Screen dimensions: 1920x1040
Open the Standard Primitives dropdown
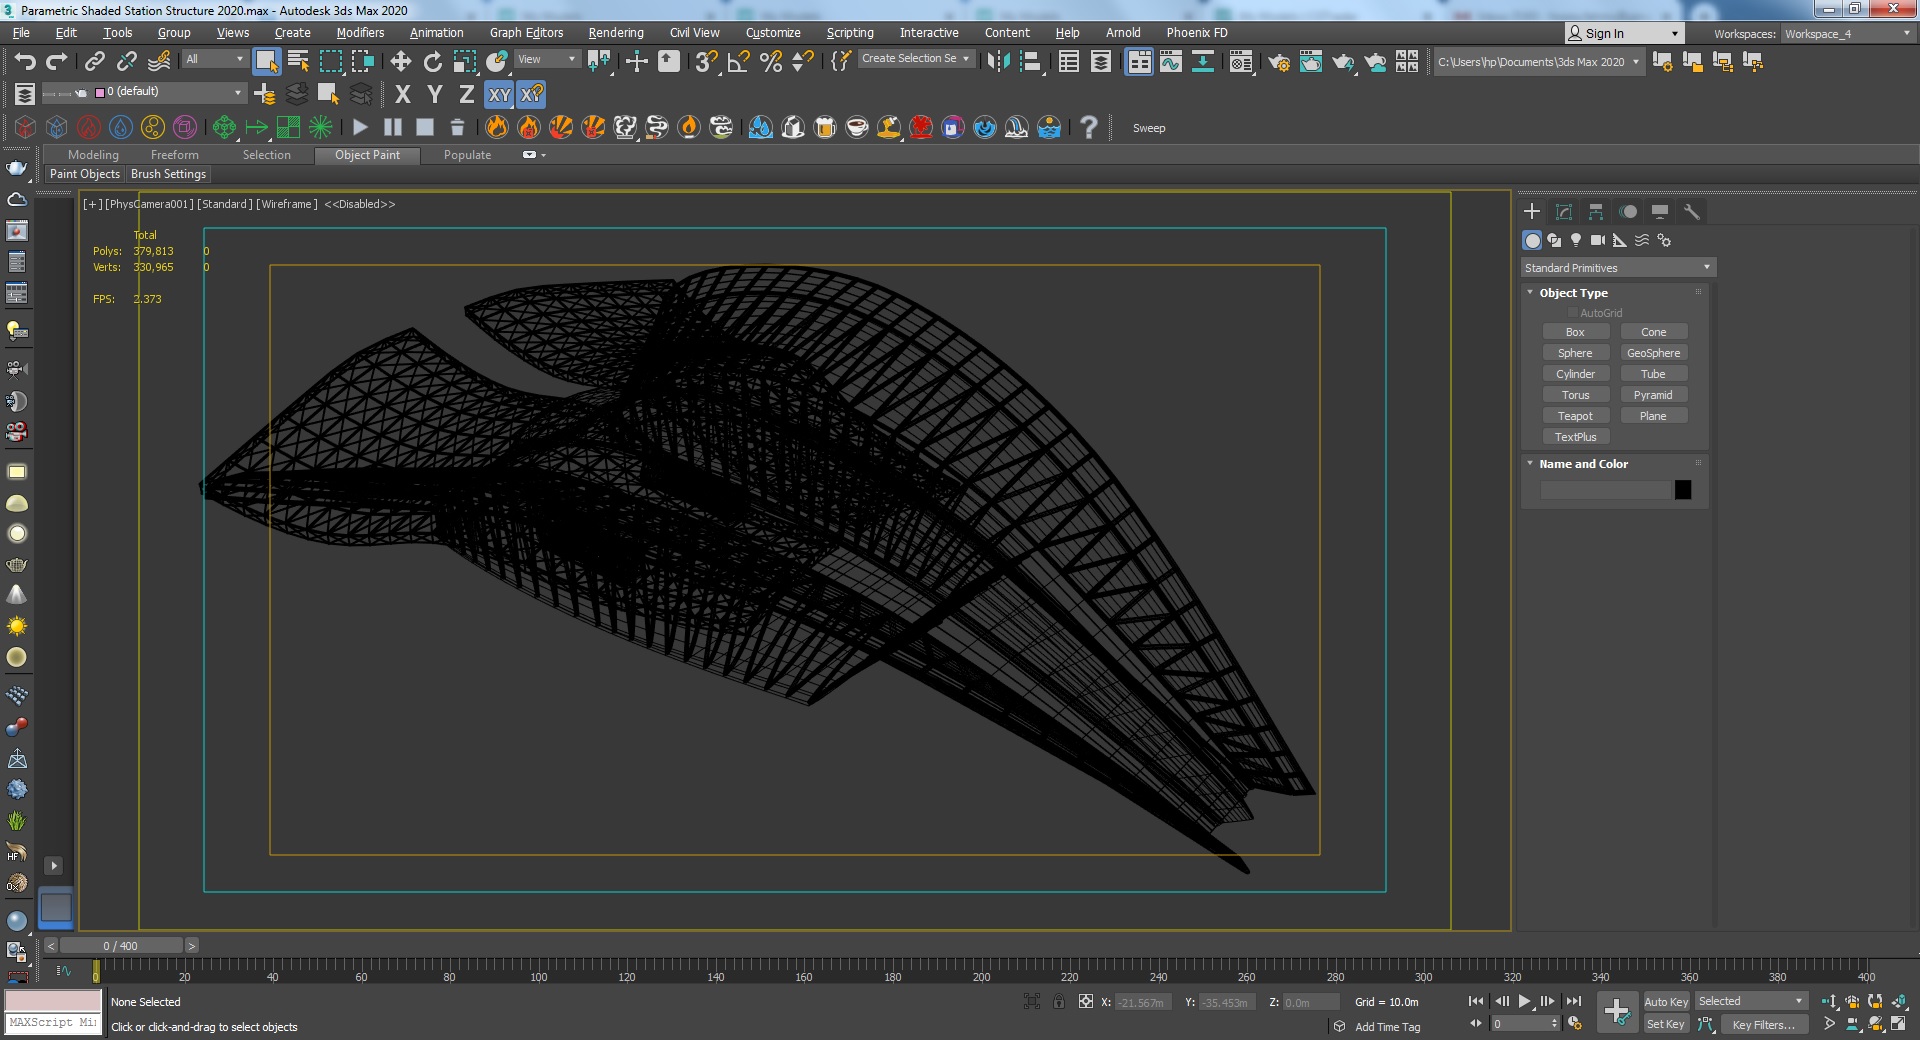(1617, 268)
